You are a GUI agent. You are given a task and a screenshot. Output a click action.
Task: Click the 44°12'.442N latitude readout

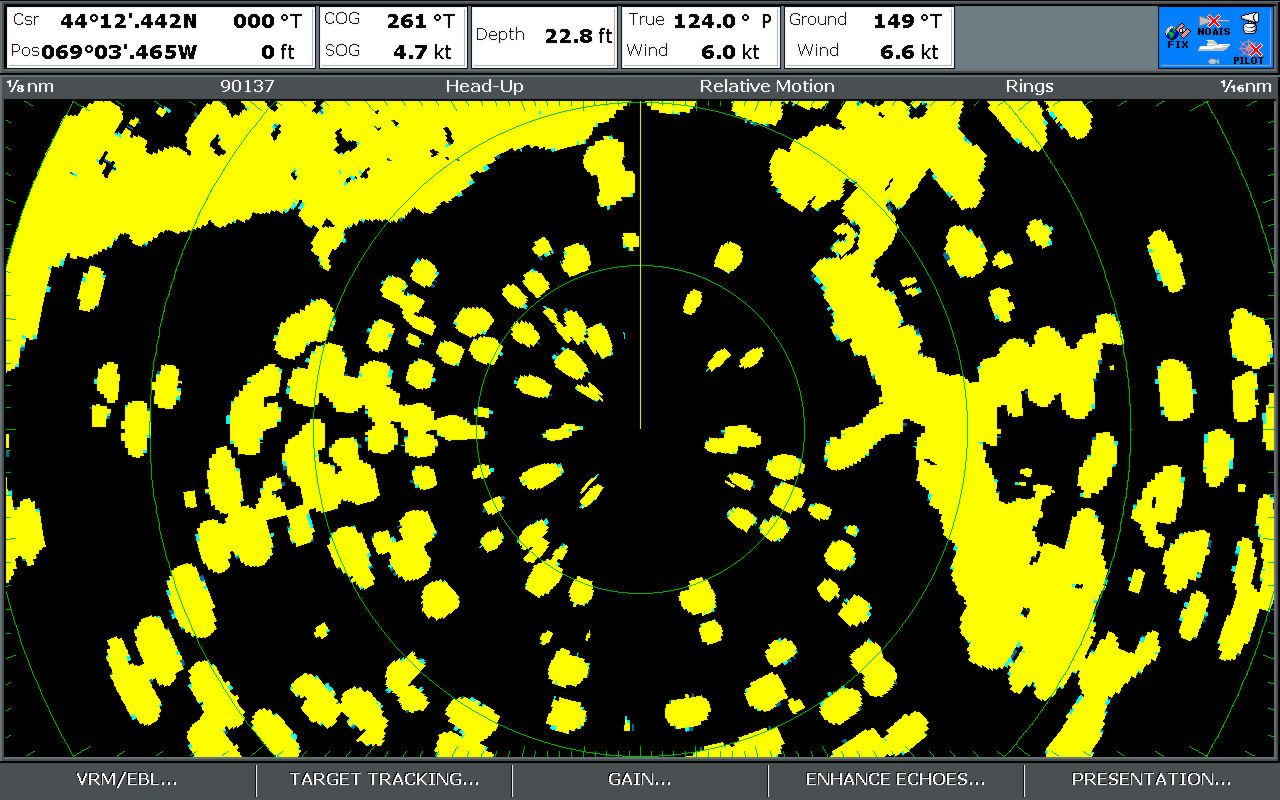point(129,21)
